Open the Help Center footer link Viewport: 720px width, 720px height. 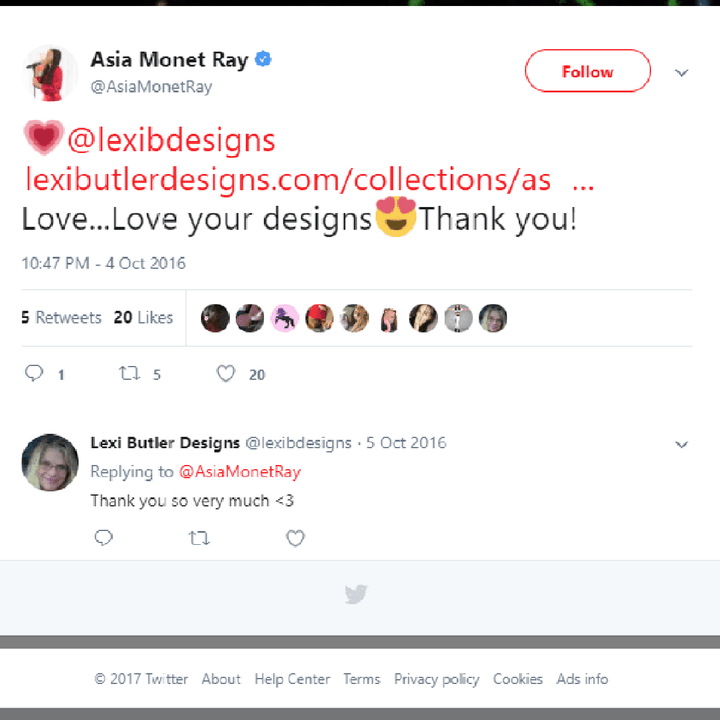[x=291, y=679]
